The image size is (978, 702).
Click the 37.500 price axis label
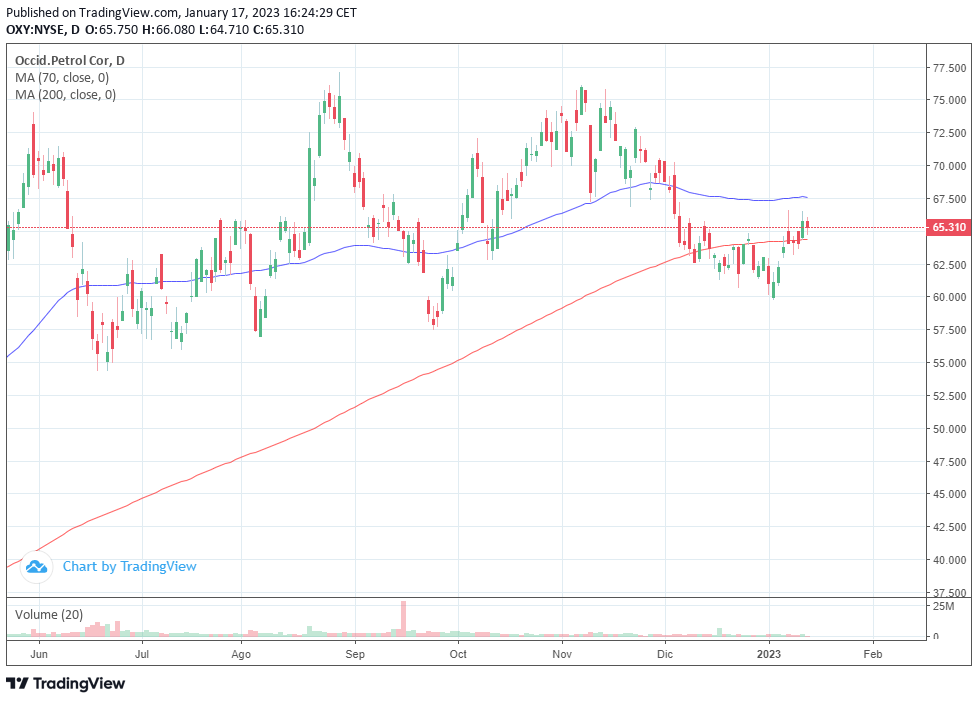tap(949, 593)
